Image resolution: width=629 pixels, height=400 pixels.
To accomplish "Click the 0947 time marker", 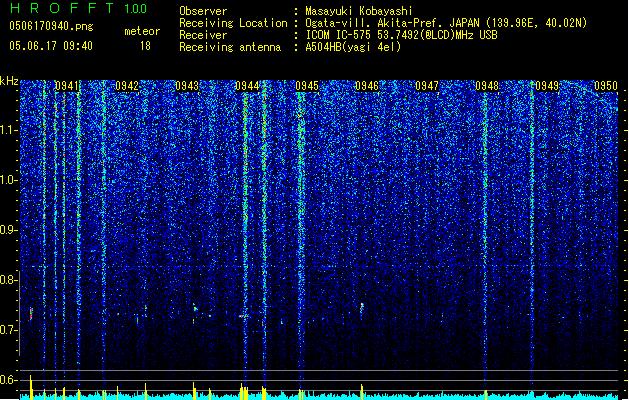I will pos(427,86).
